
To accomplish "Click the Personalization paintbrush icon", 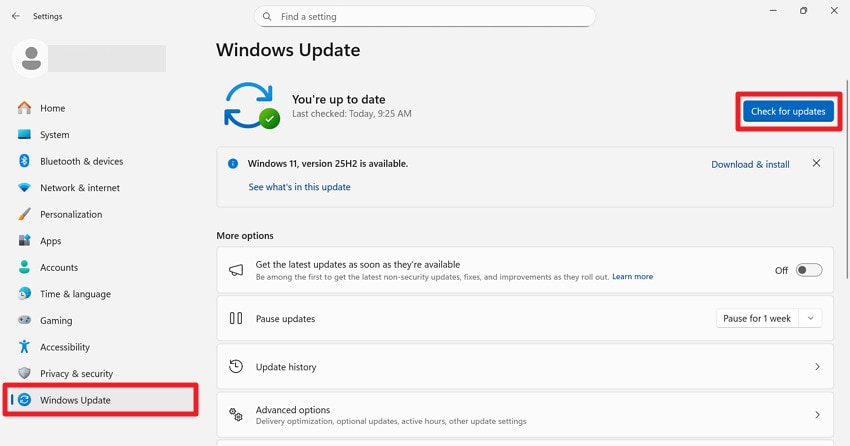I will (24, 214).
